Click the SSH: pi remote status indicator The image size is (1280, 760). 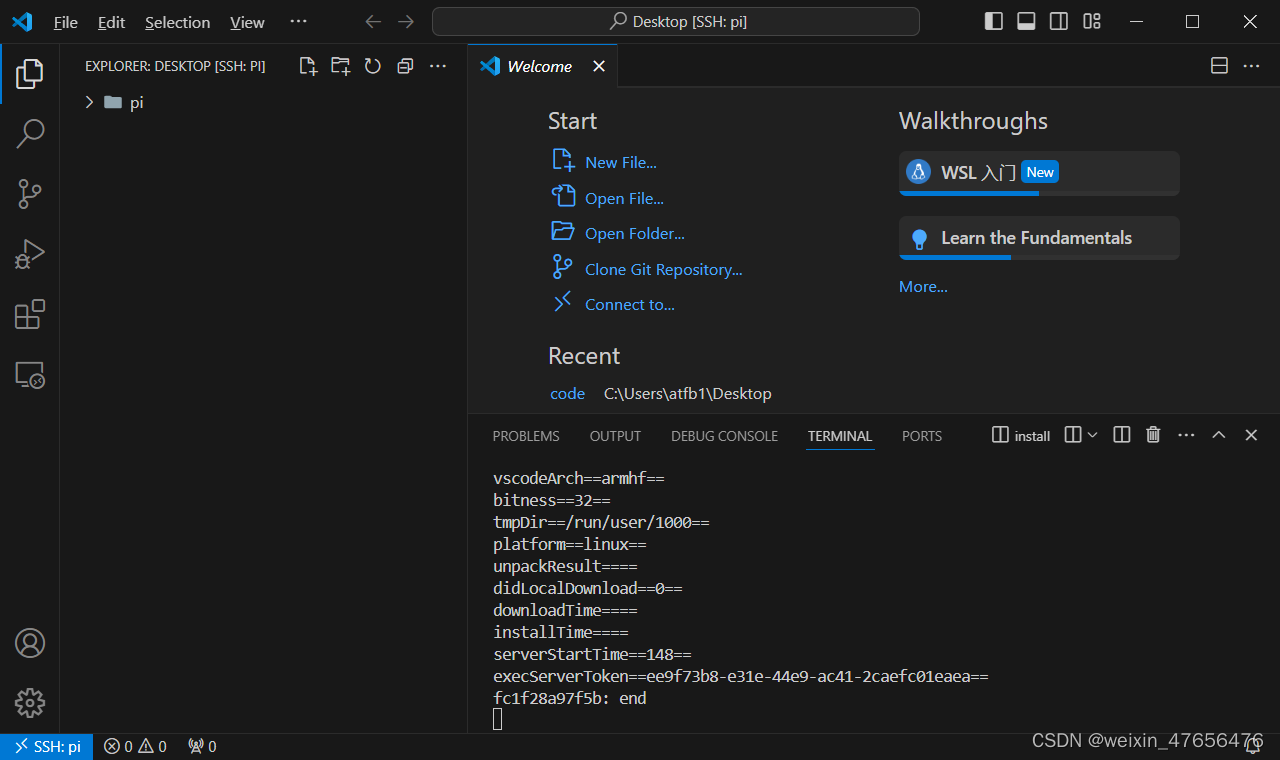point(47,746)
